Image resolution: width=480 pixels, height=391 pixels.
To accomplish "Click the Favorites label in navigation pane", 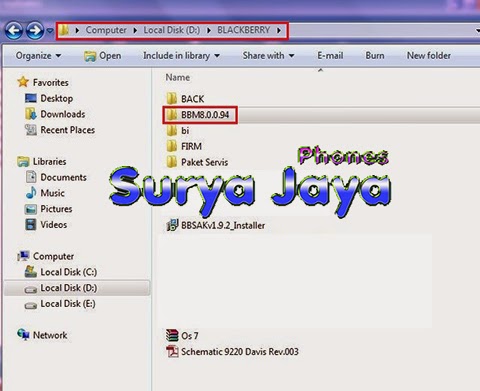I will (x=51, y=82).
